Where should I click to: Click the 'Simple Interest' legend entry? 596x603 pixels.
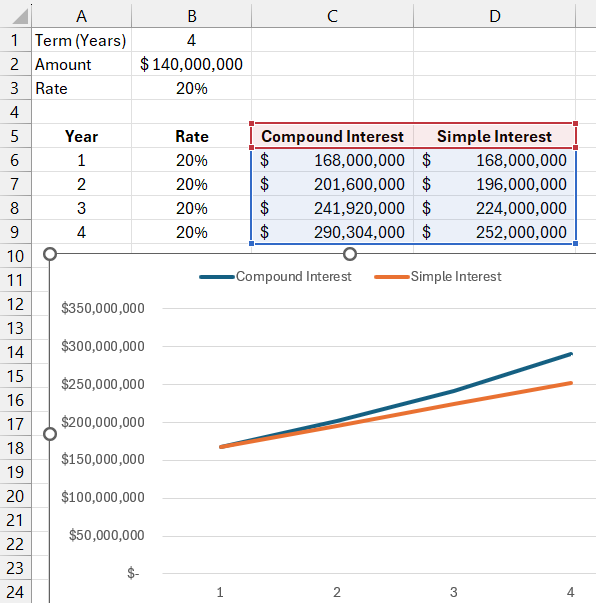click(438, 277)
